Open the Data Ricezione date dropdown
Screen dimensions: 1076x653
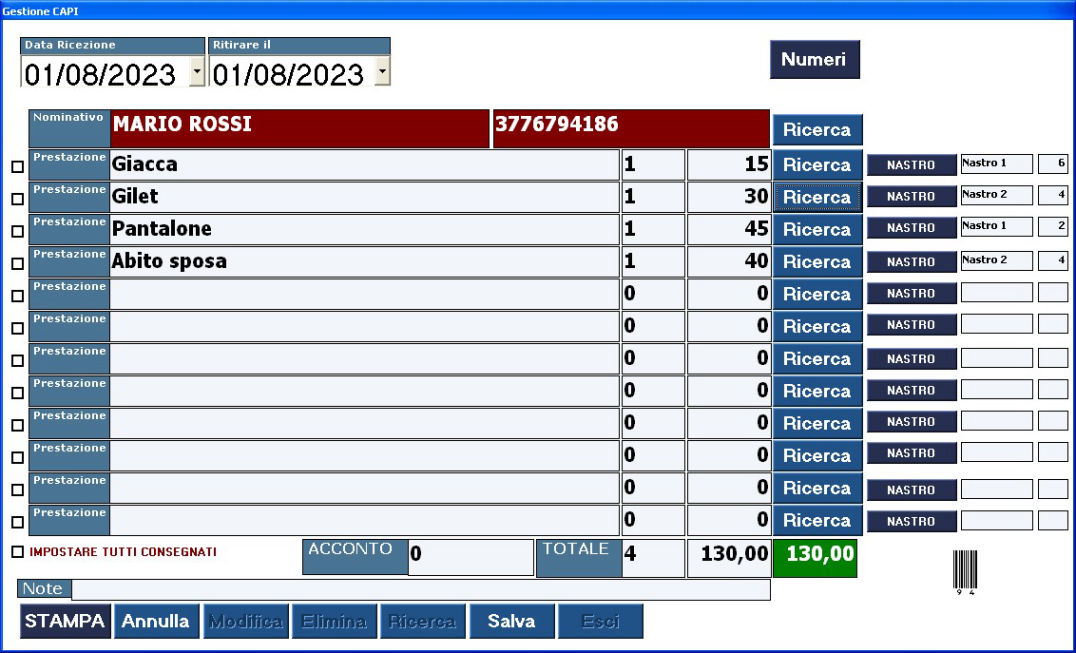pos(196,72)
